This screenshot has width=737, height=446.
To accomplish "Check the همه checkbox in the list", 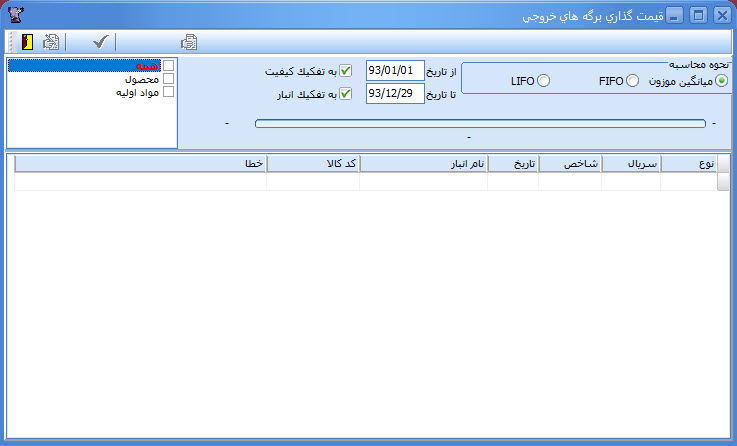I will 168,66.
